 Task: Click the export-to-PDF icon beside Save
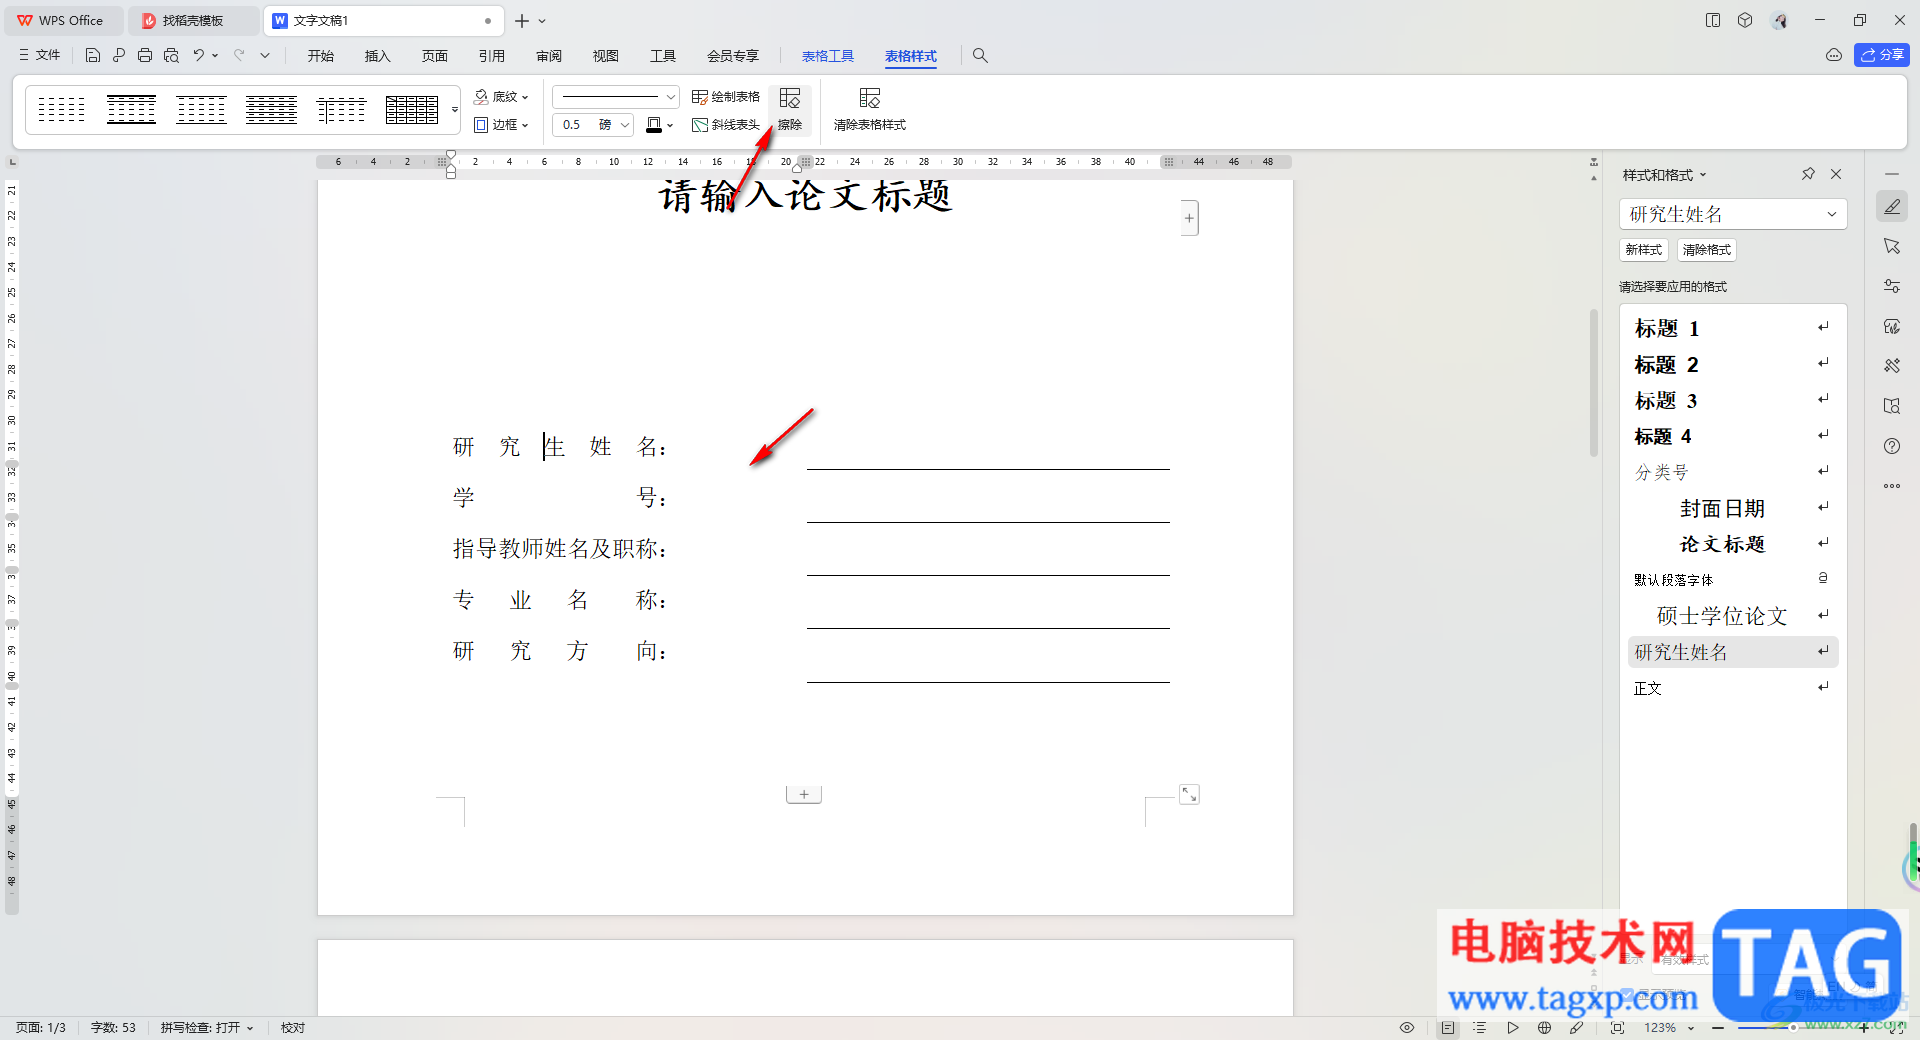click(119, 56)
